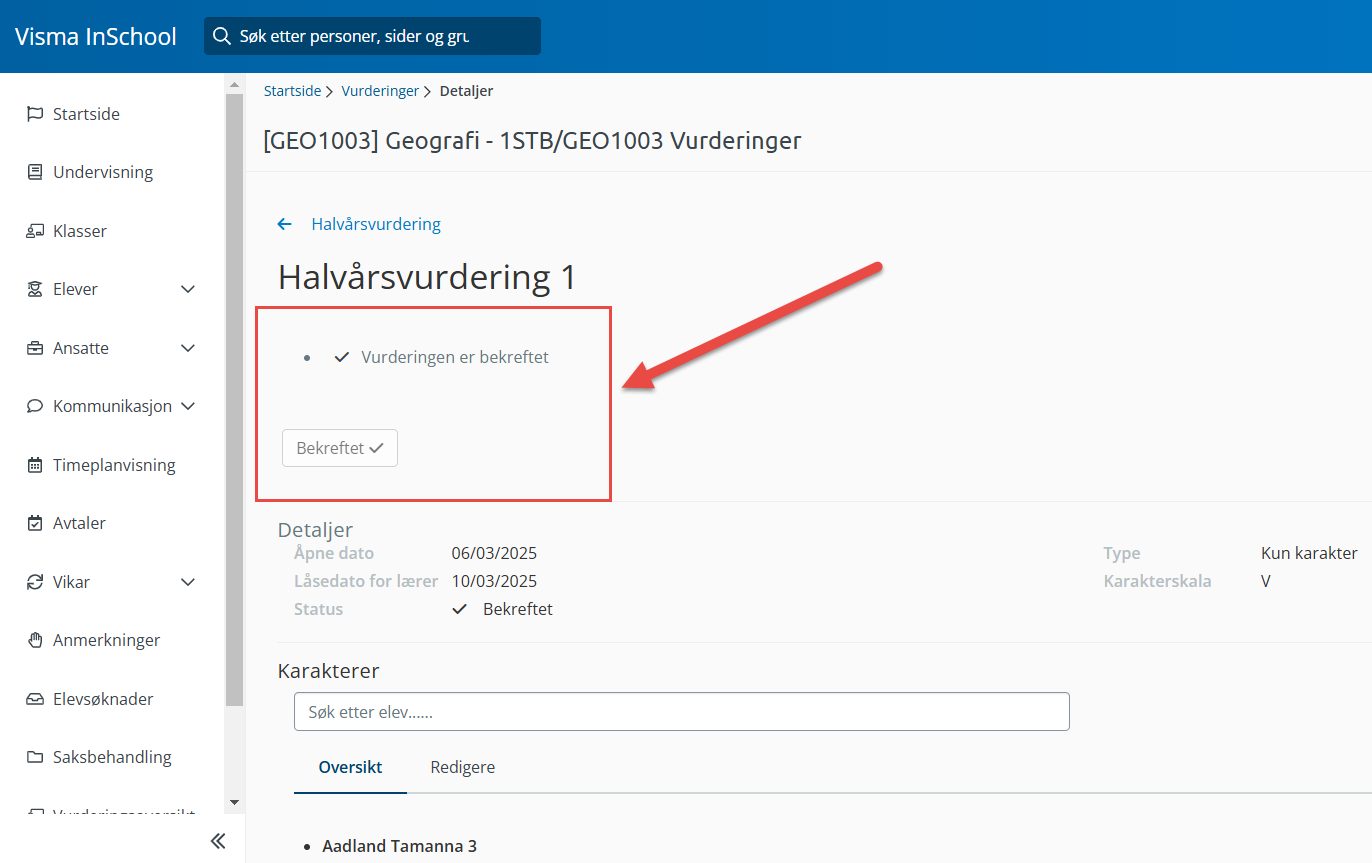Focus the global search field in header

tap(372, 36)
